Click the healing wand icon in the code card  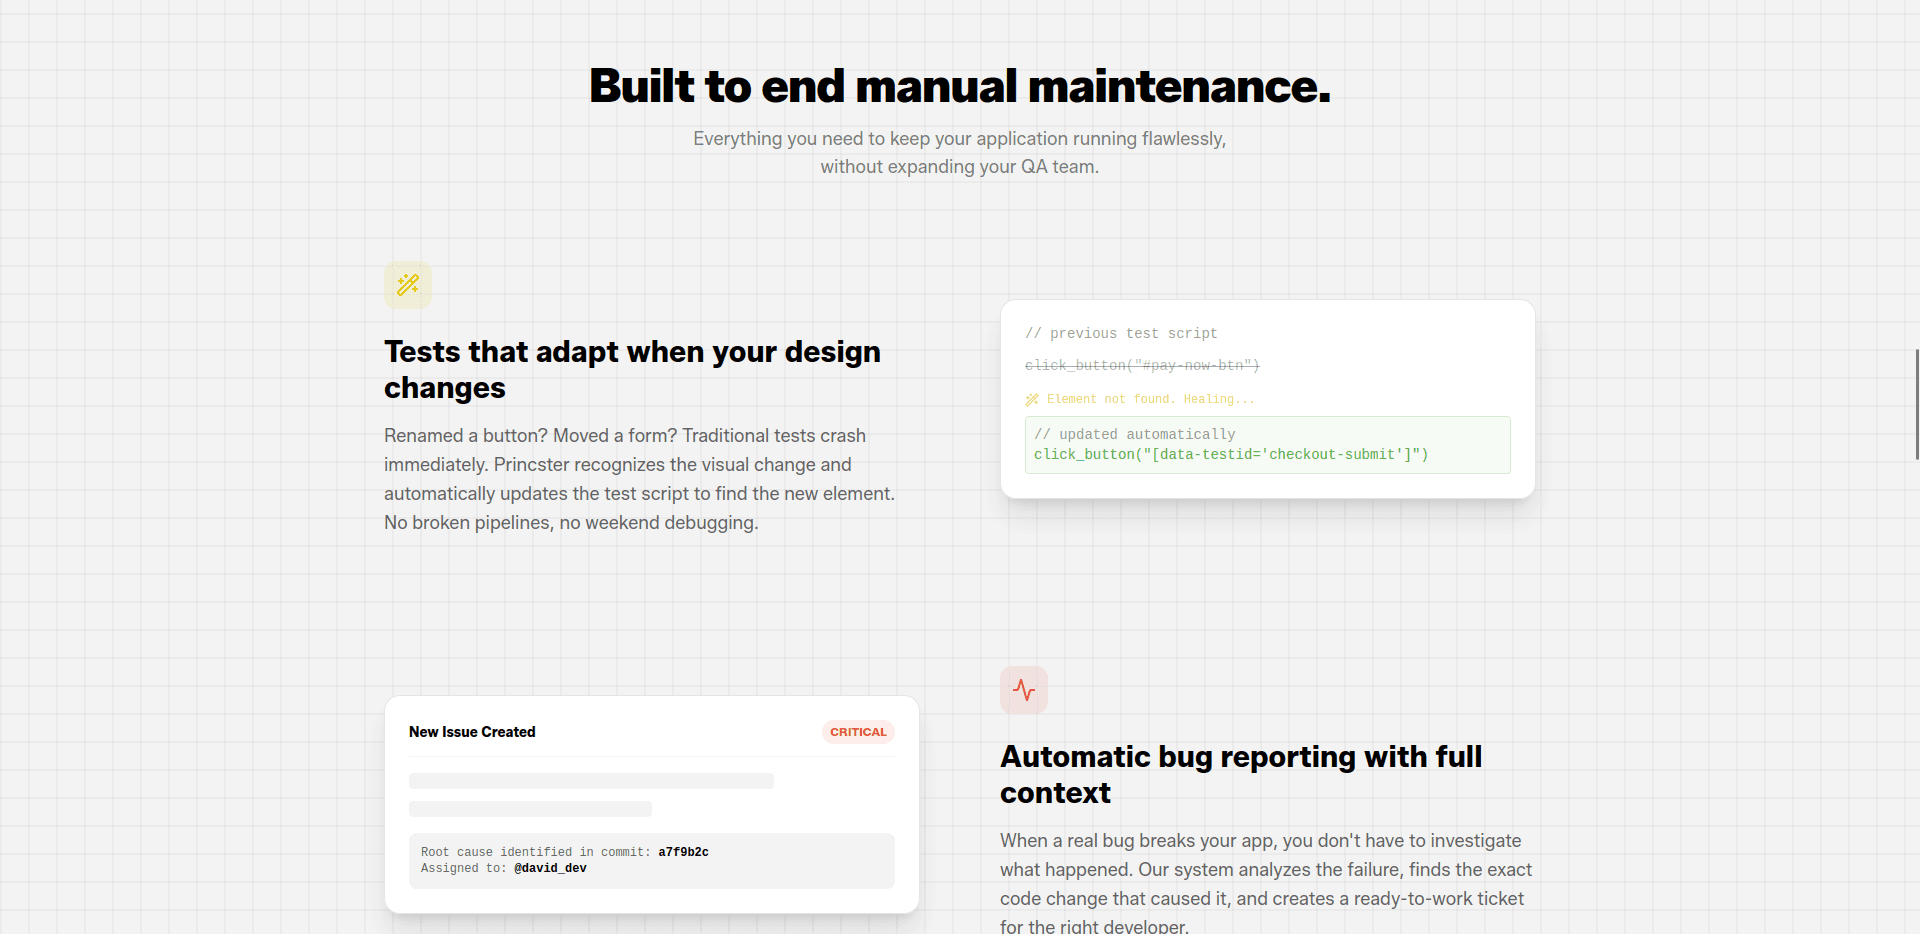(x=1031, y=399)
